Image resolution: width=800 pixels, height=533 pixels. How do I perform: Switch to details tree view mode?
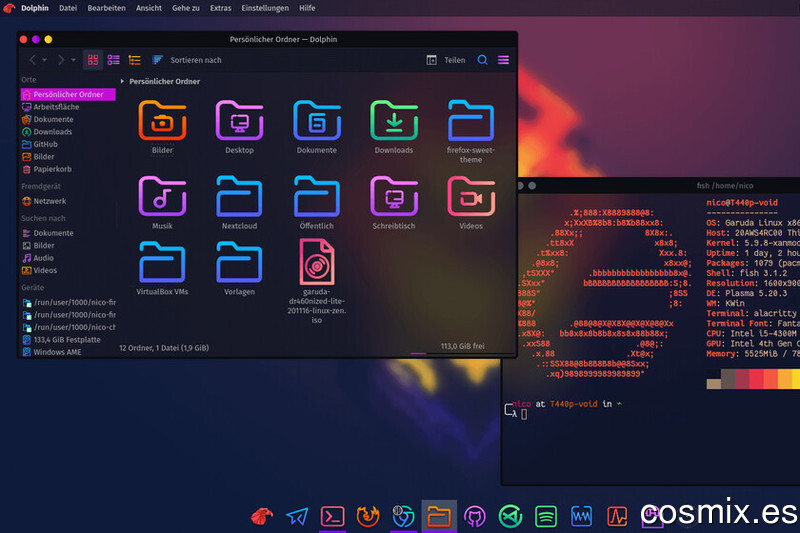[134, 60]
